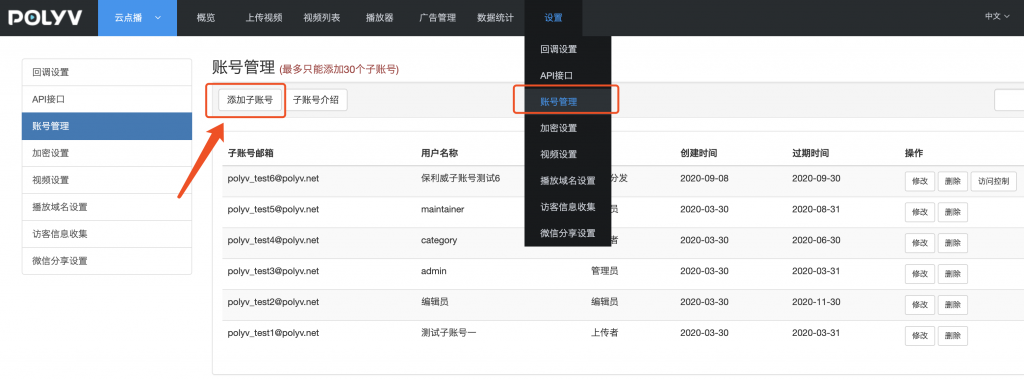
Task: Click the 子账号邮箱 column header
Action: pyautogui.click(x=251, y=153)
